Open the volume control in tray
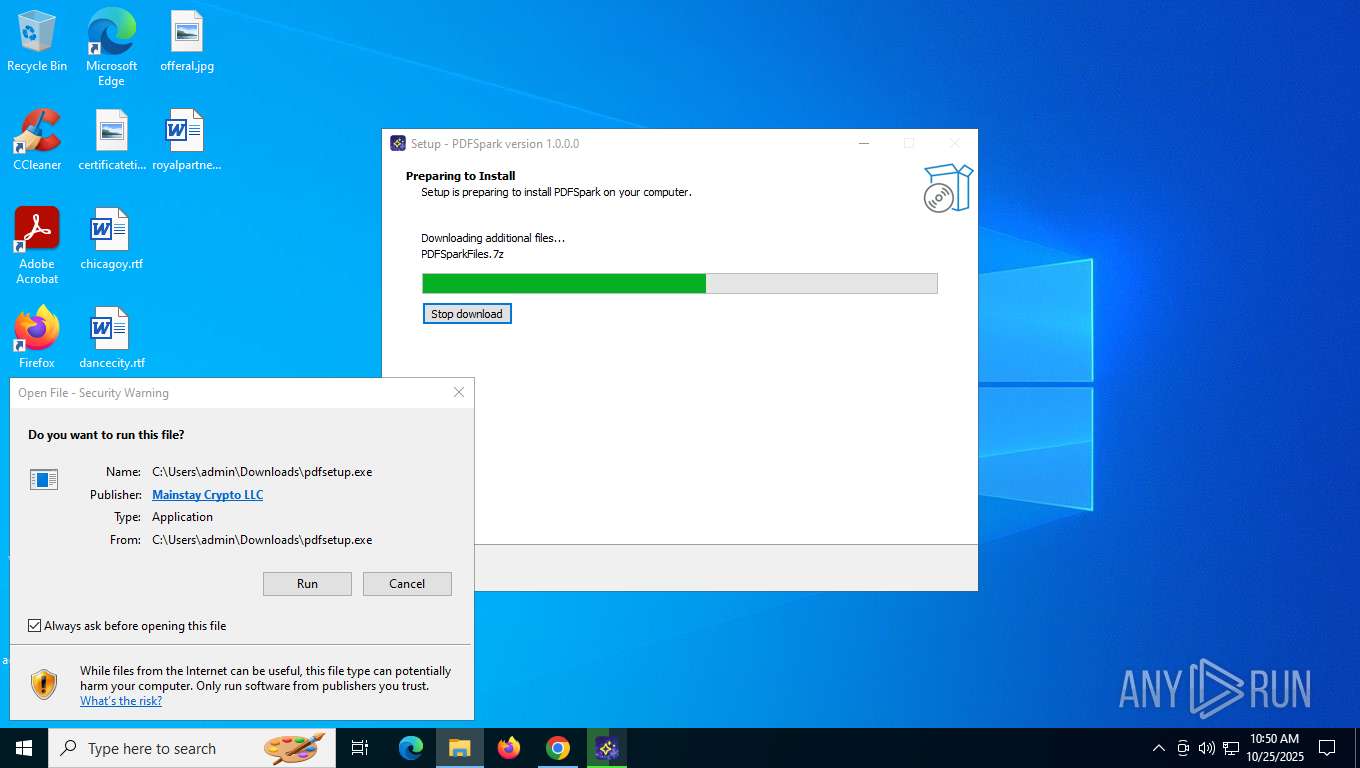This screenshot has height=768, width=1360. [1207, 748]
